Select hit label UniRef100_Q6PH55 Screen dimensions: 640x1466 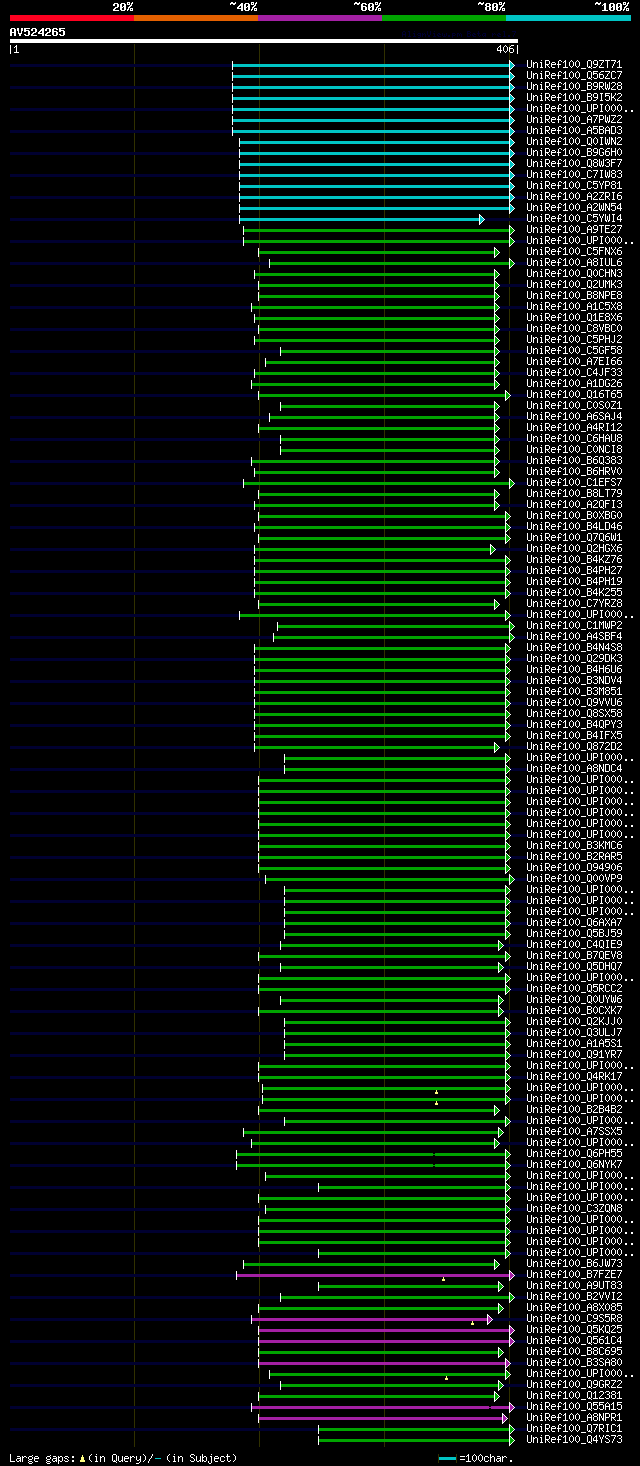[x=574, y=1154]
